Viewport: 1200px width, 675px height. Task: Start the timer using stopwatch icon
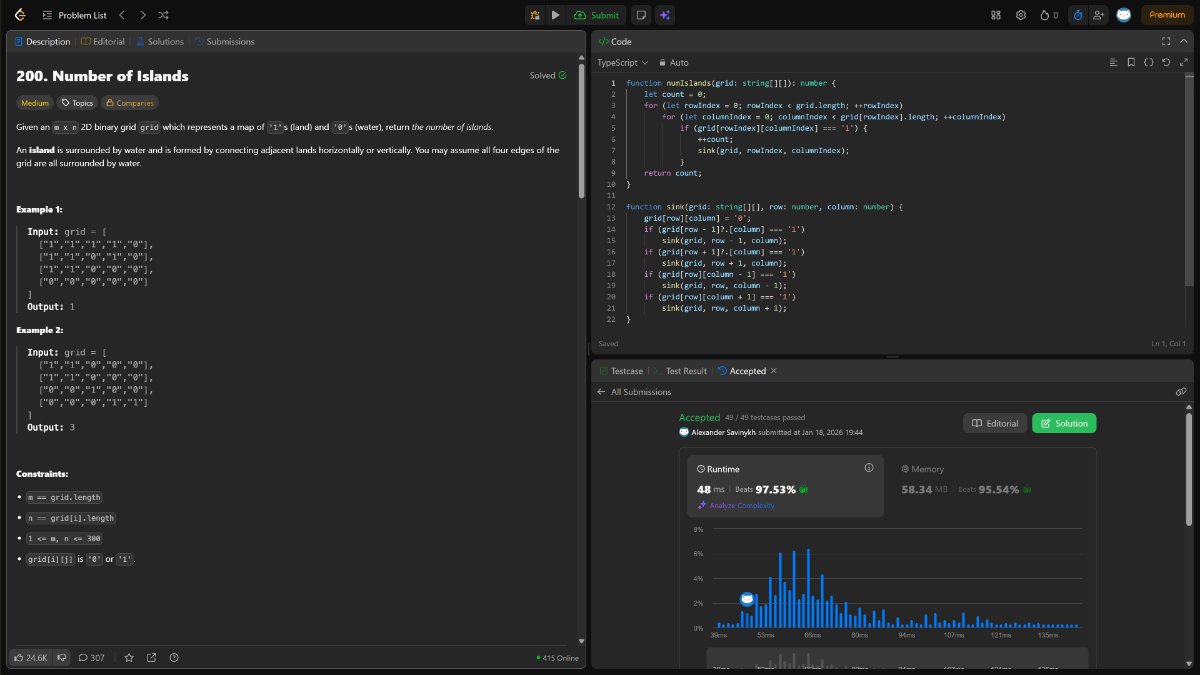pos(1078,15)
